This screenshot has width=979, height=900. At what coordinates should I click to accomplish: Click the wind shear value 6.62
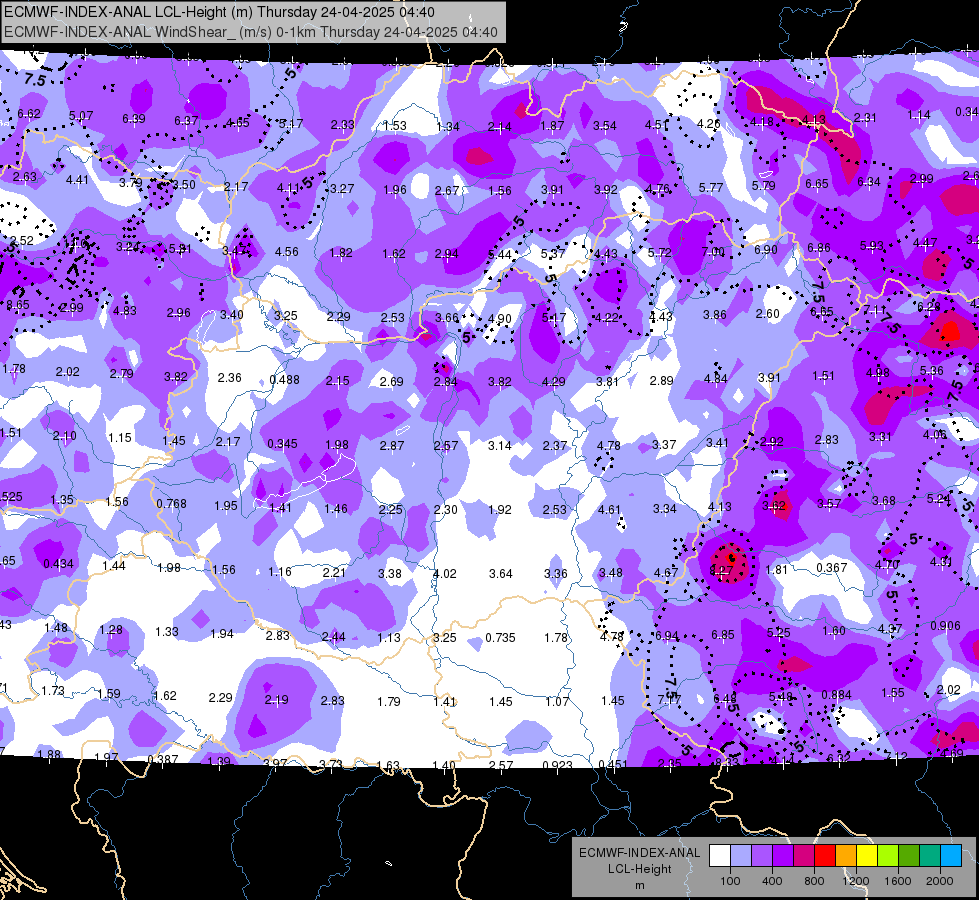coord(29,114)
